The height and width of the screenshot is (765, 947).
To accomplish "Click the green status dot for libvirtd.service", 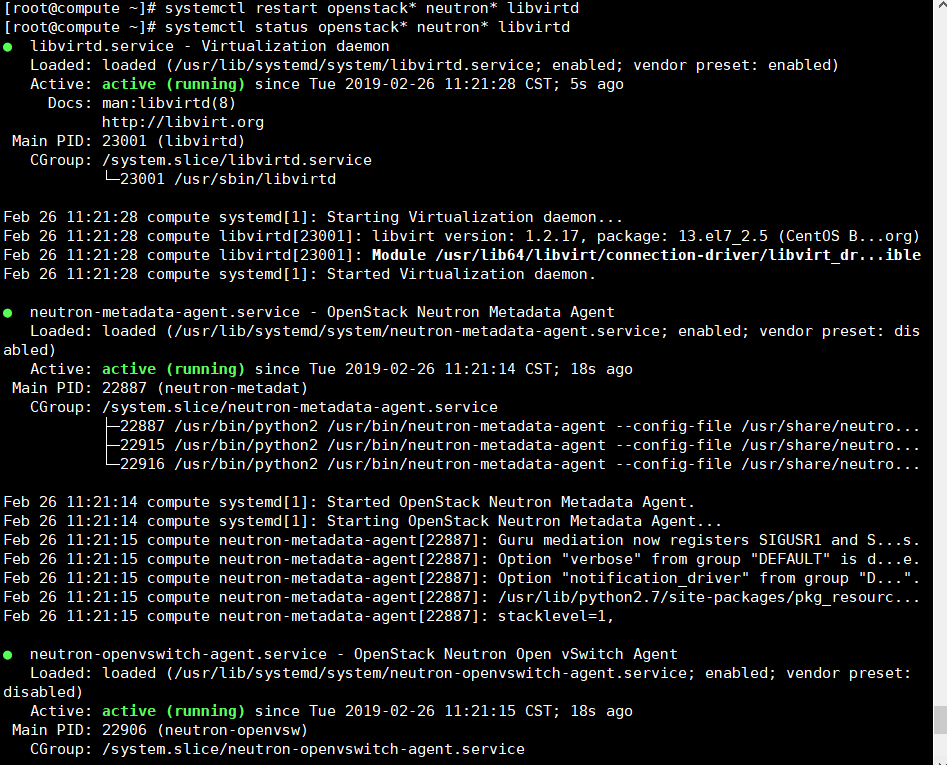I will 8,47.
